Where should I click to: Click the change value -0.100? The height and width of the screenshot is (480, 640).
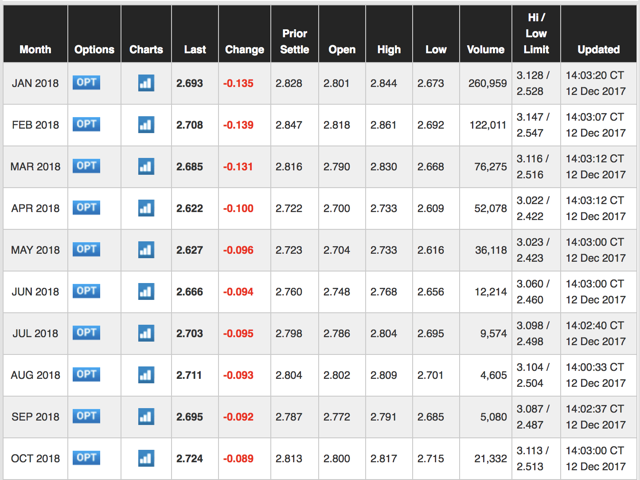click(x=238, y=208)
